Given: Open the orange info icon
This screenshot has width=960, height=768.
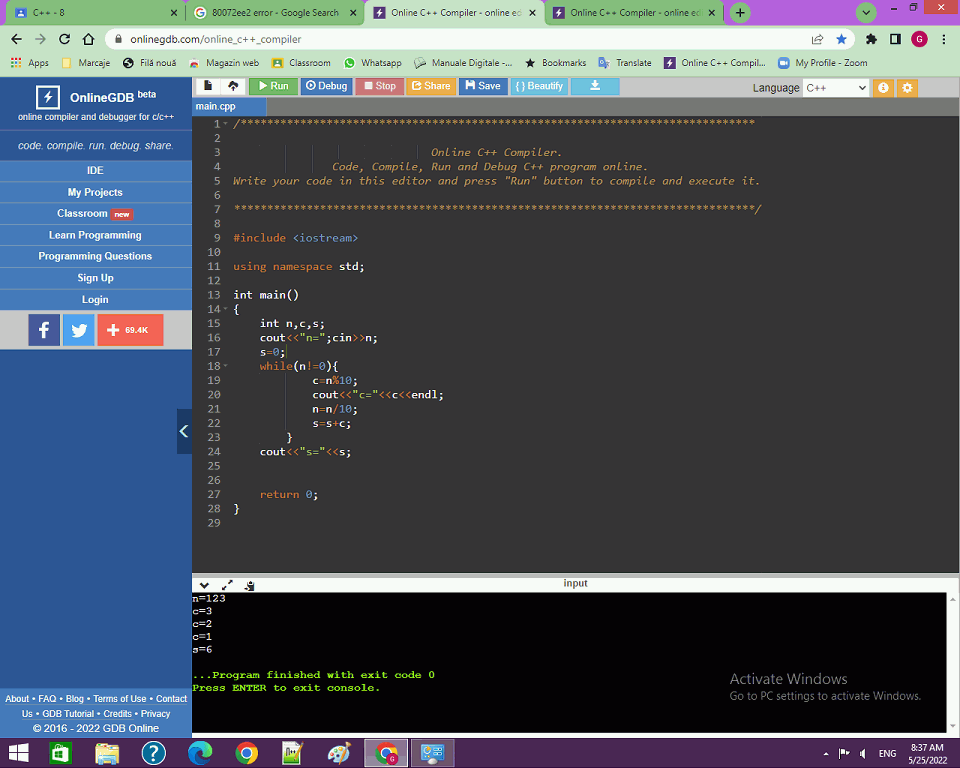Looking at the screenshot, I should click(x=883, y=88).
